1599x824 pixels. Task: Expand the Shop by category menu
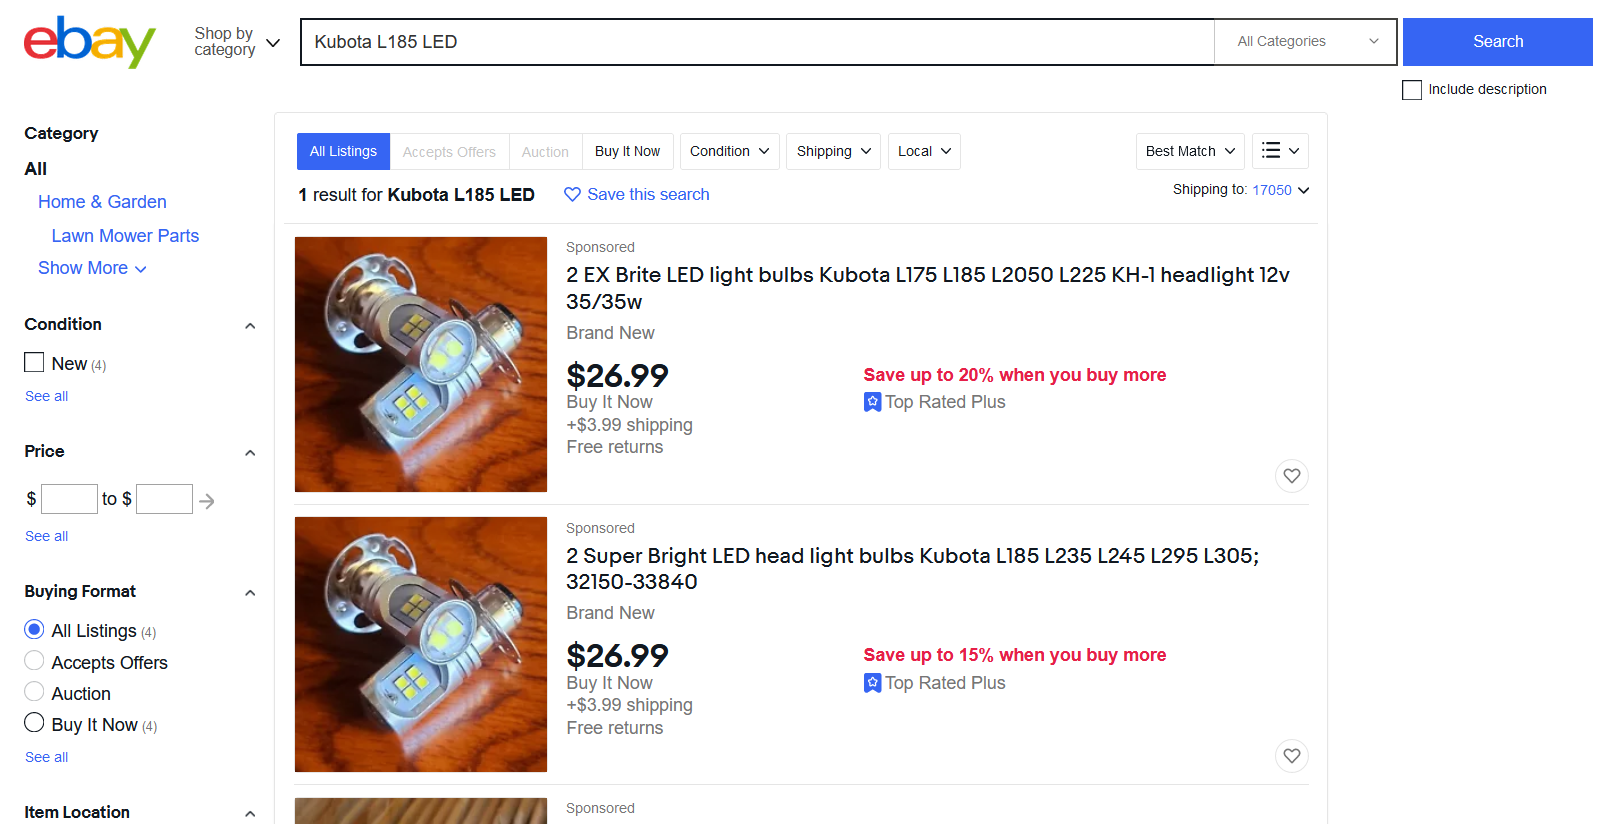237,42
